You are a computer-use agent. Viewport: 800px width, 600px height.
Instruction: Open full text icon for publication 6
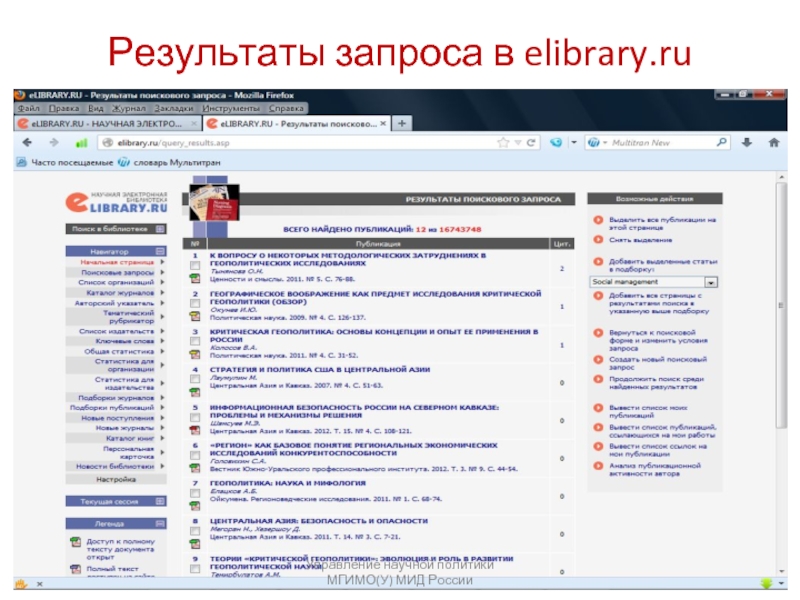195,468
